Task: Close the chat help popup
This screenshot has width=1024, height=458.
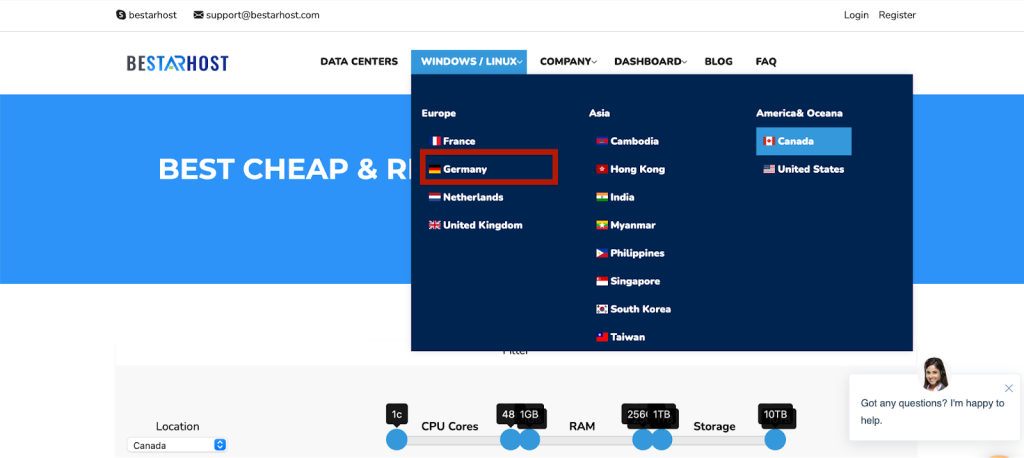Action: pyautogui.click(x=1009, y=388)
